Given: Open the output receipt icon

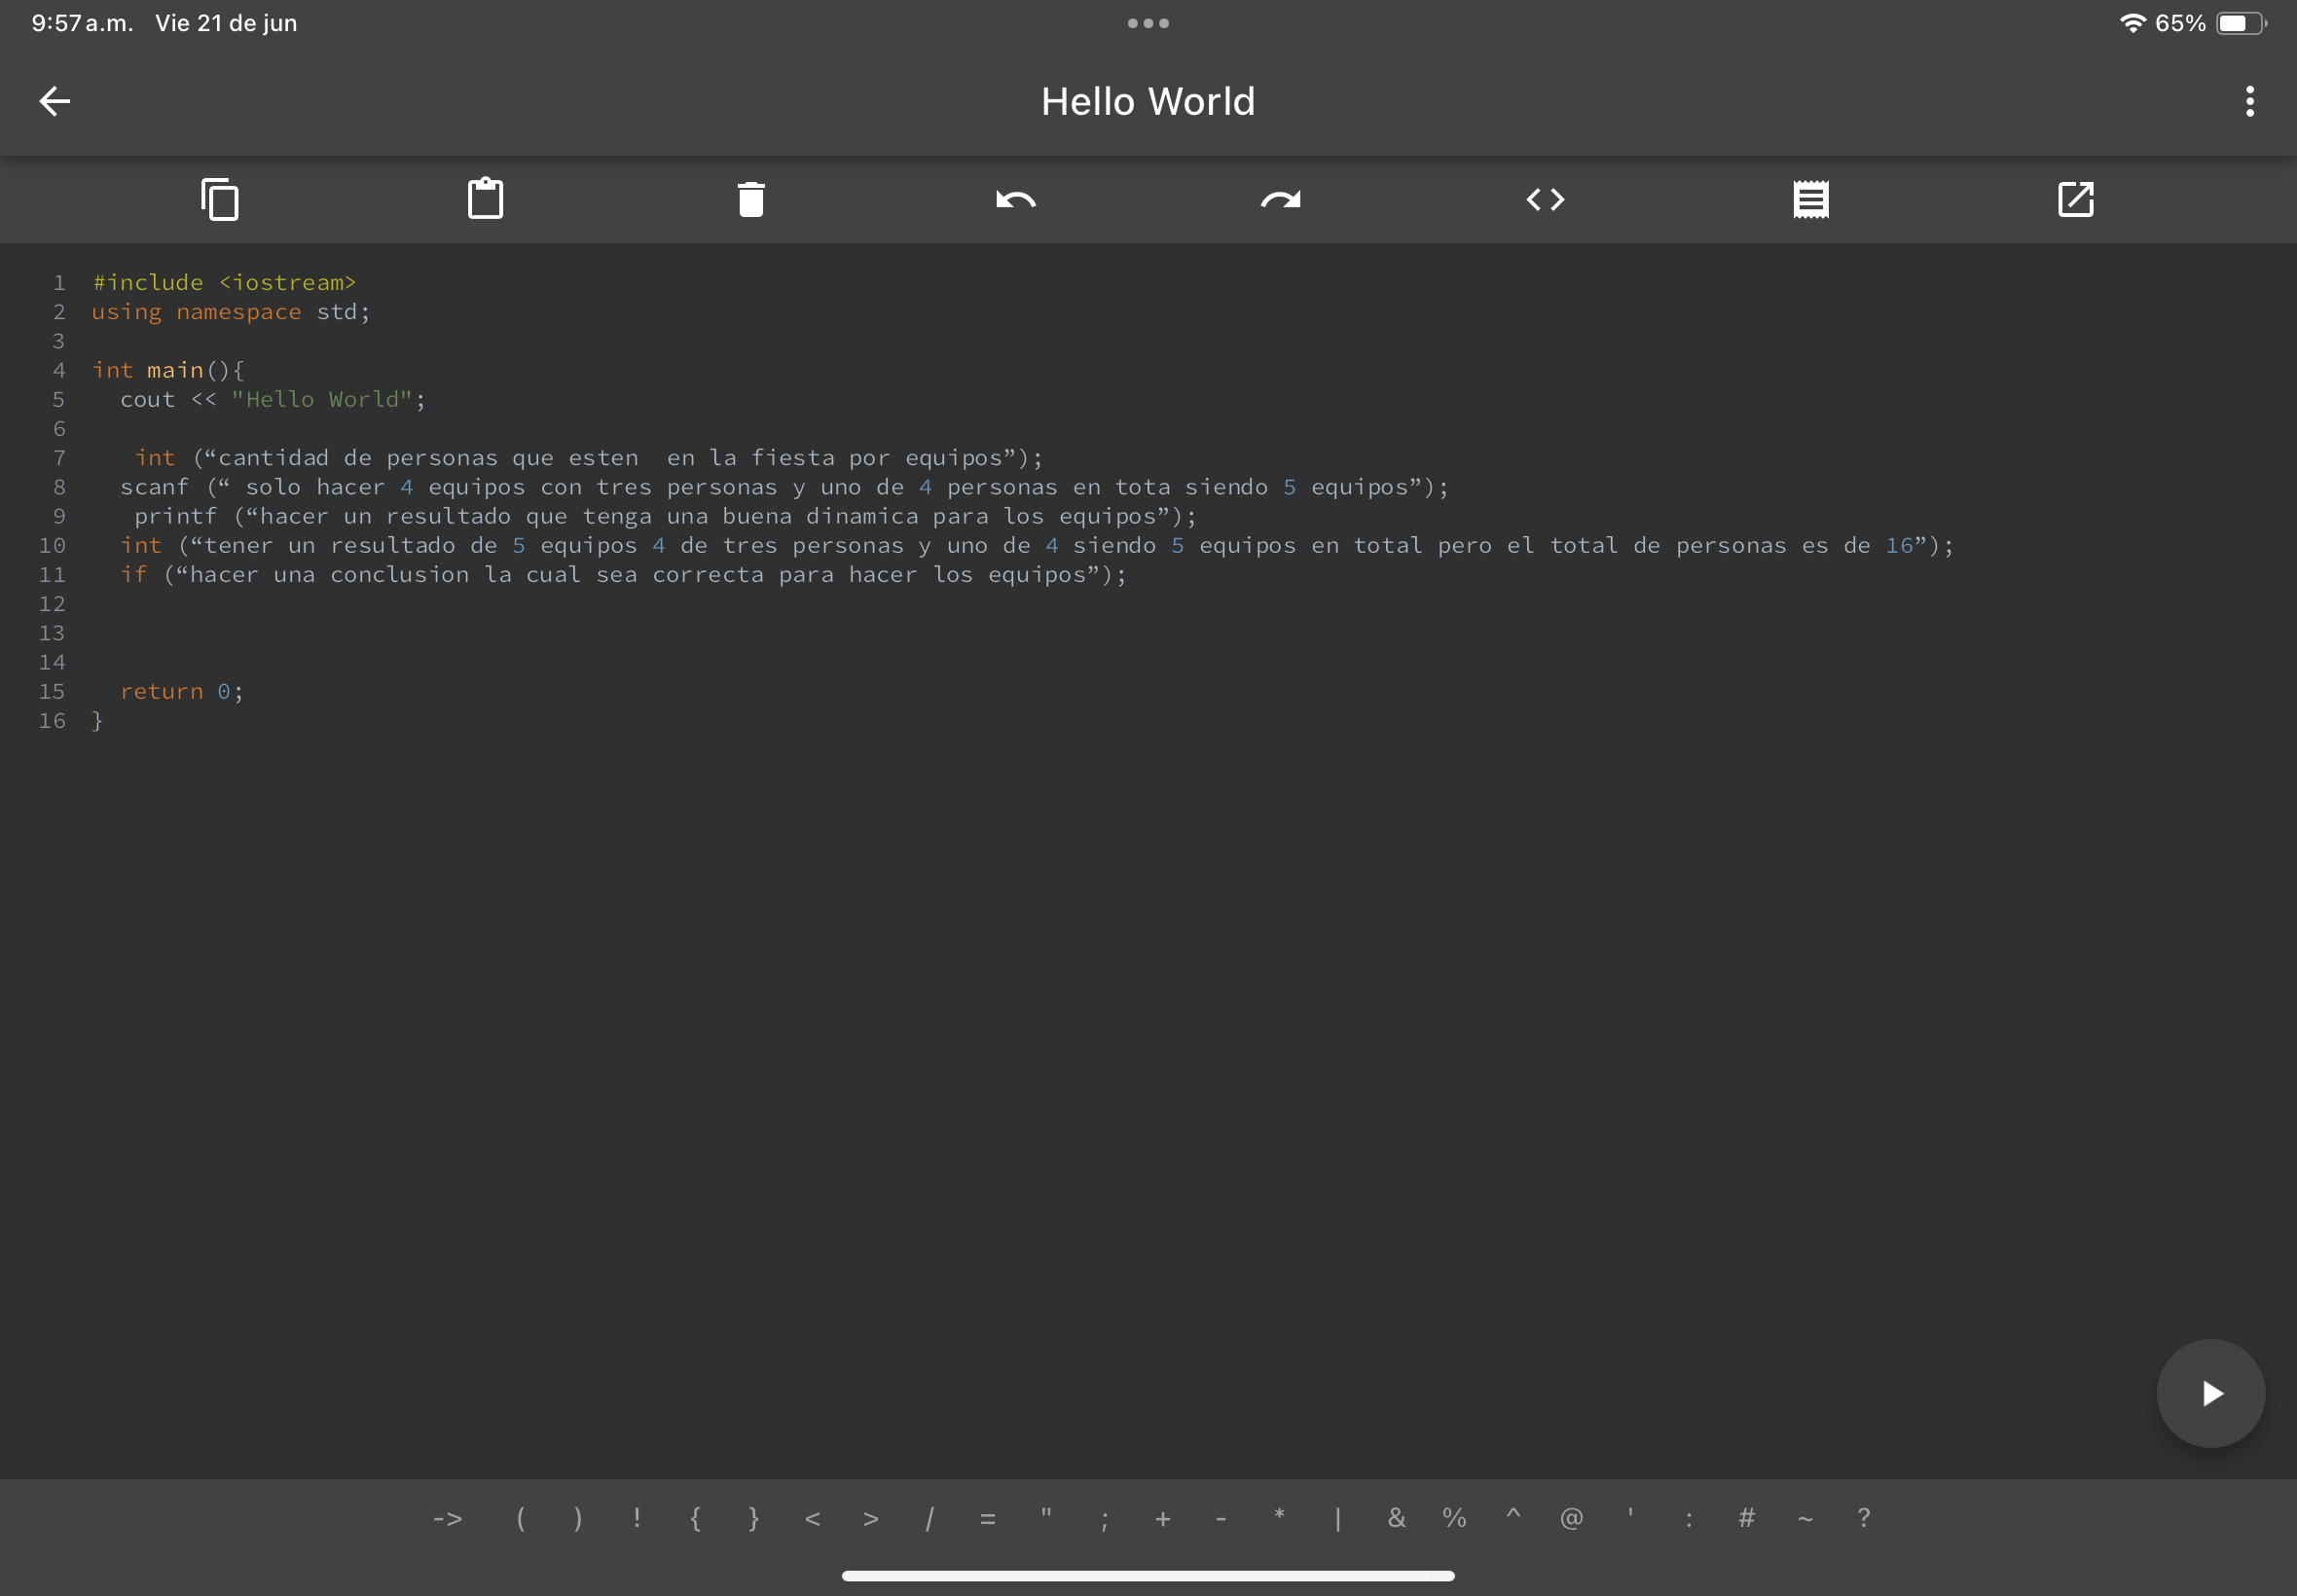Looking at the screenshot, I should point(1810,199).
